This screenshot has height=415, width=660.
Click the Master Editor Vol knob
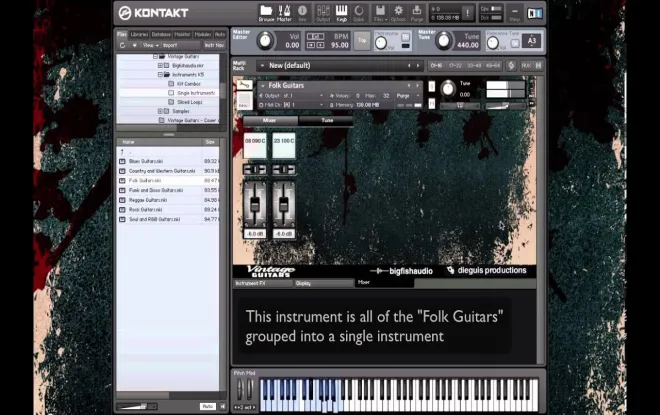point(265,41)
